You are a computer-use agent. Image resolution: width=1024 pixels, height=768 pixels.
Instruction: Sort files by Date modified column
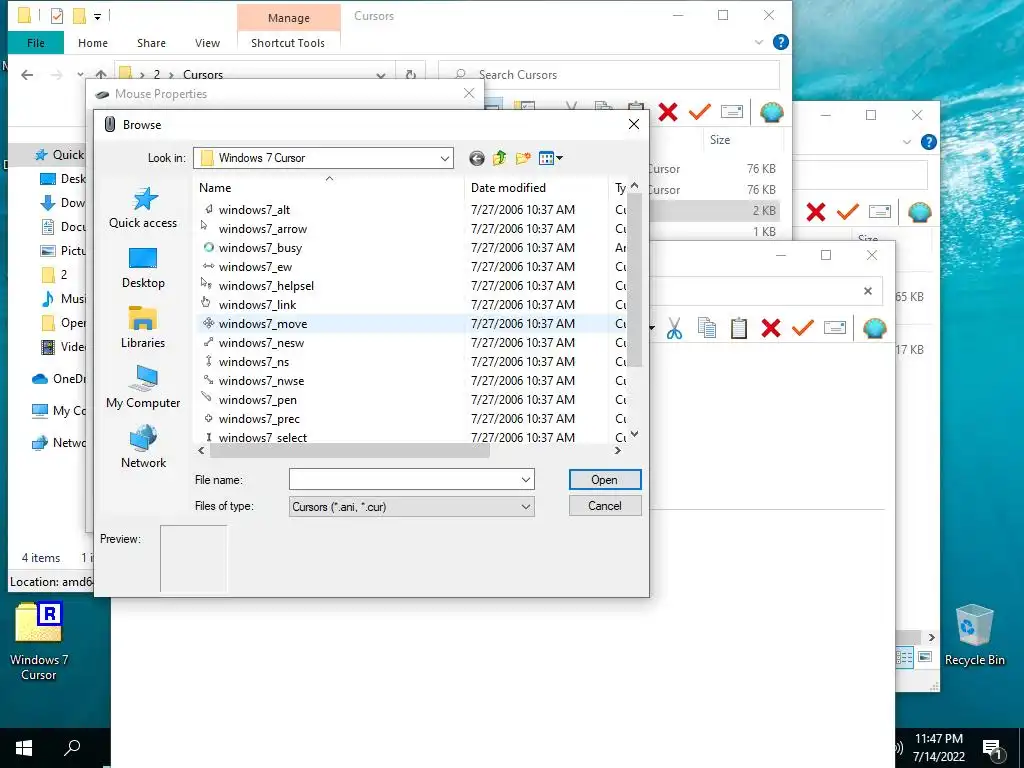pyautogui.click(x=536, y=188)
